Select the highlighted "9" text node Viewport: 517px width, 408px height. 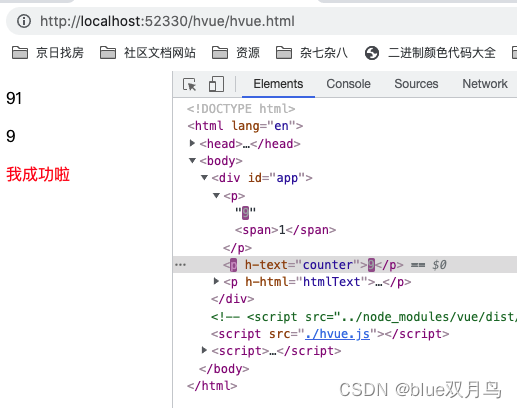pos(245,212)
